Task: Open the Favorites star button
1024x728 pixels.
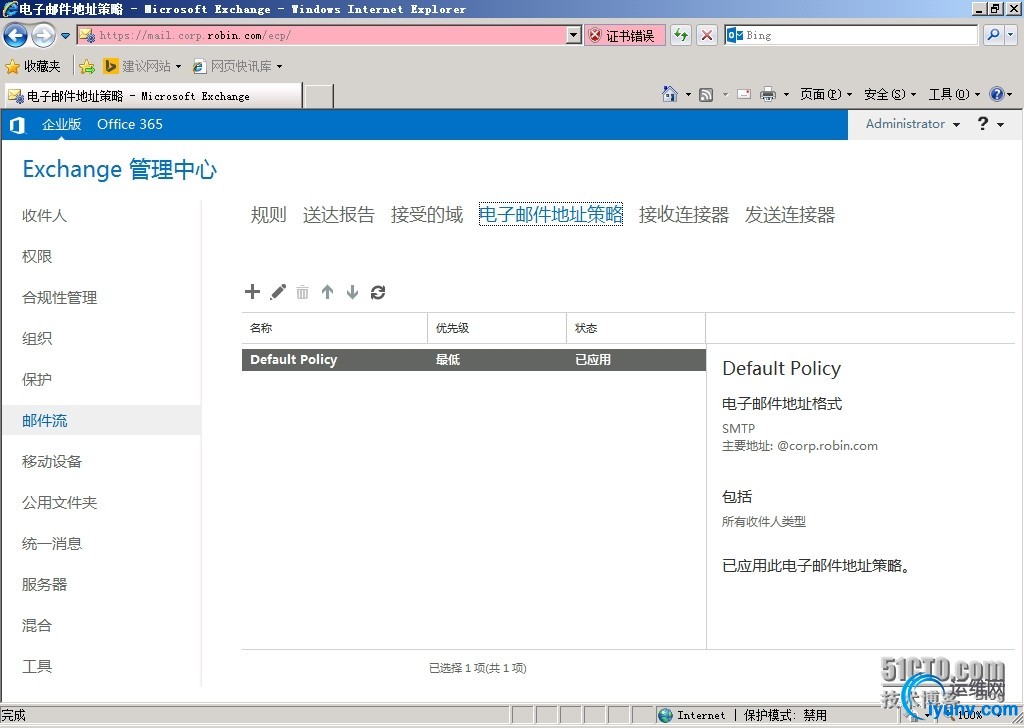Action: pos(12,67)
